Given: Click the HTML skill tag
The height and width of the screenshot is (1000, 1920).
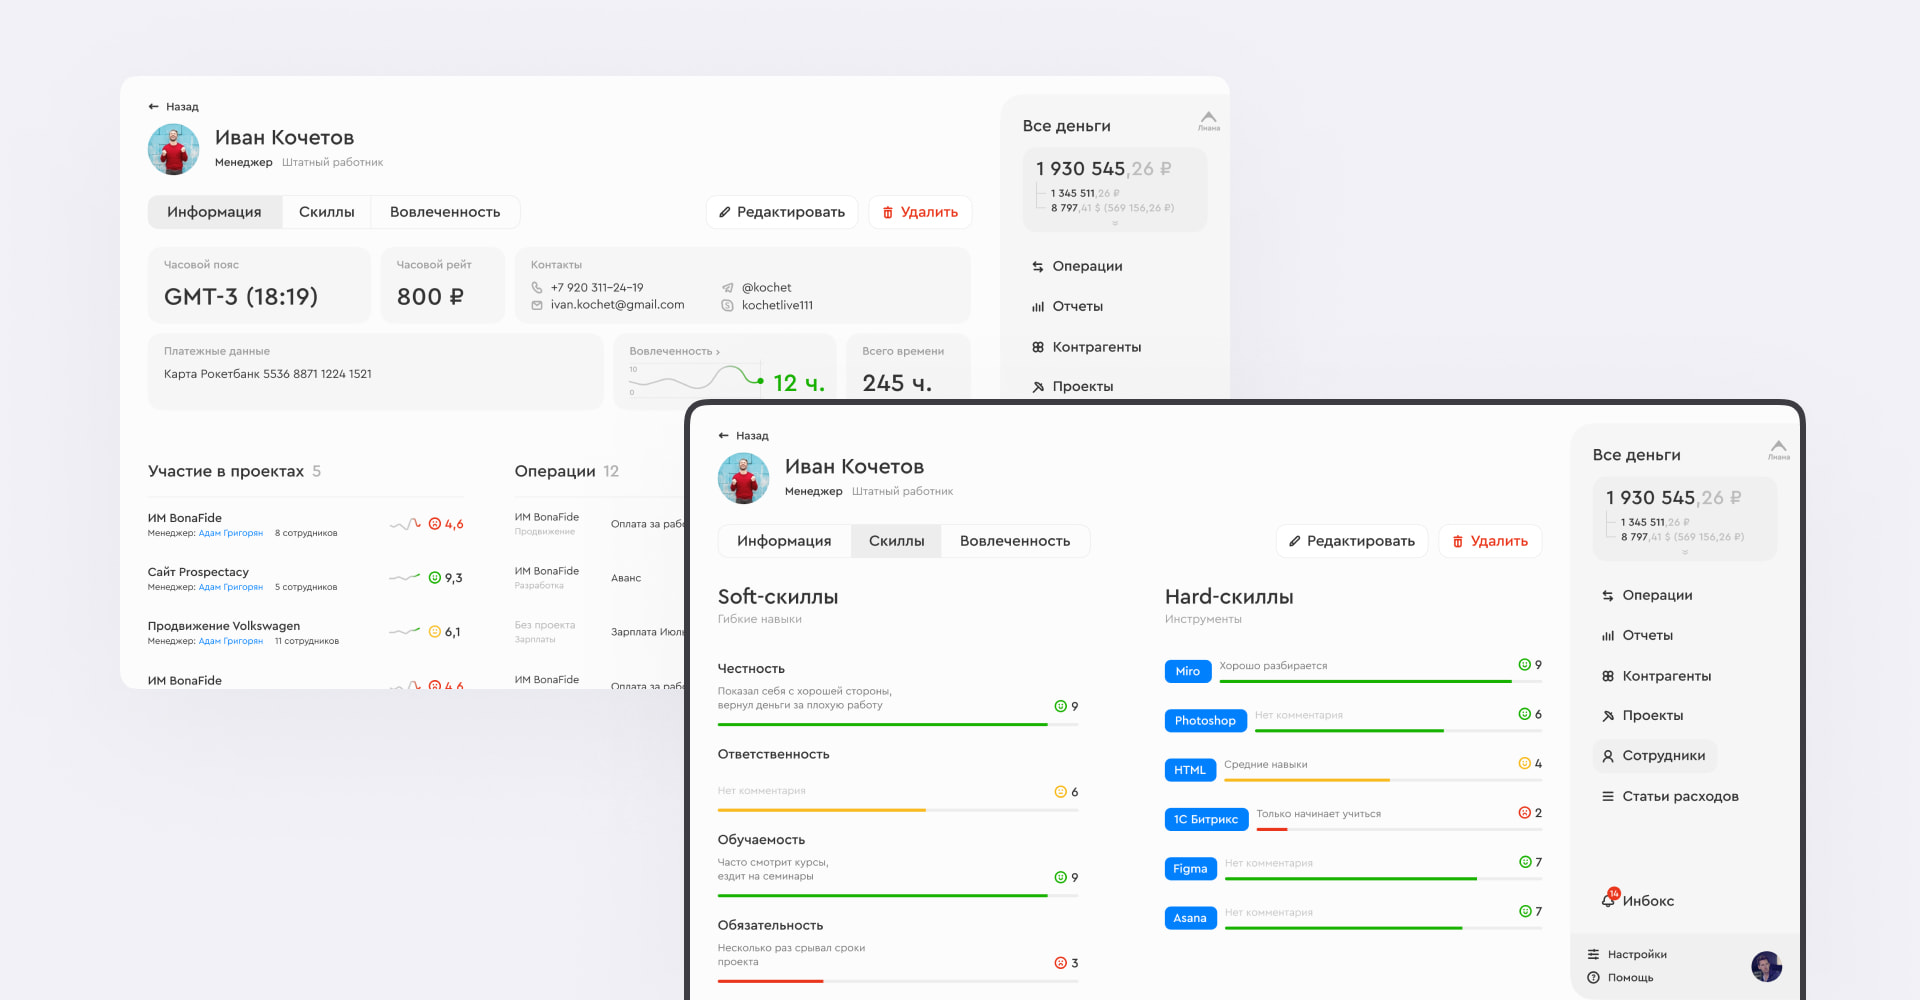Looking at the screenshot, I should pyautogui.click(x=1190, y=770).
